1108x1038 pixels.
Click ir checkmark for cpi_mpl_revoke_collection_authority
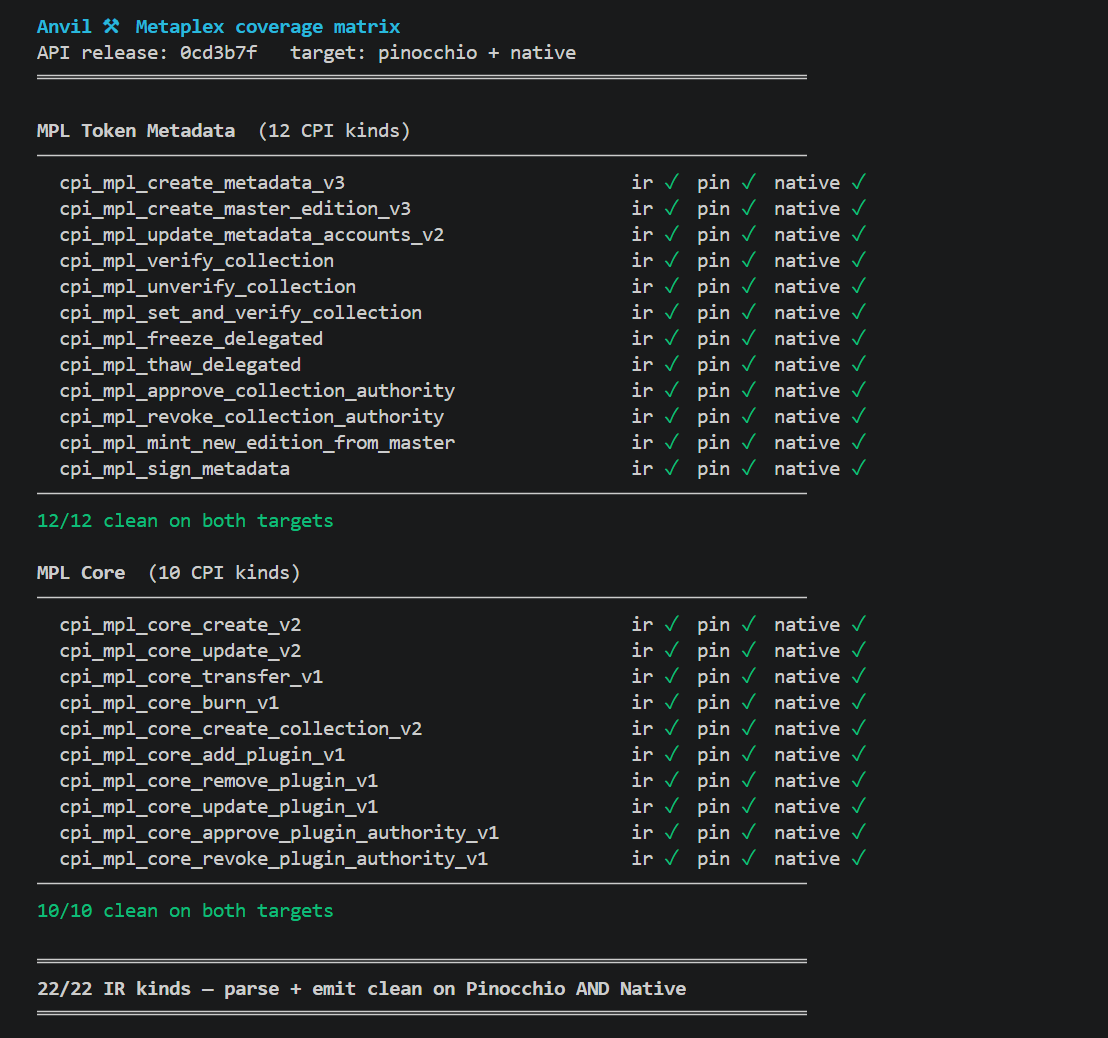[671, 417]
